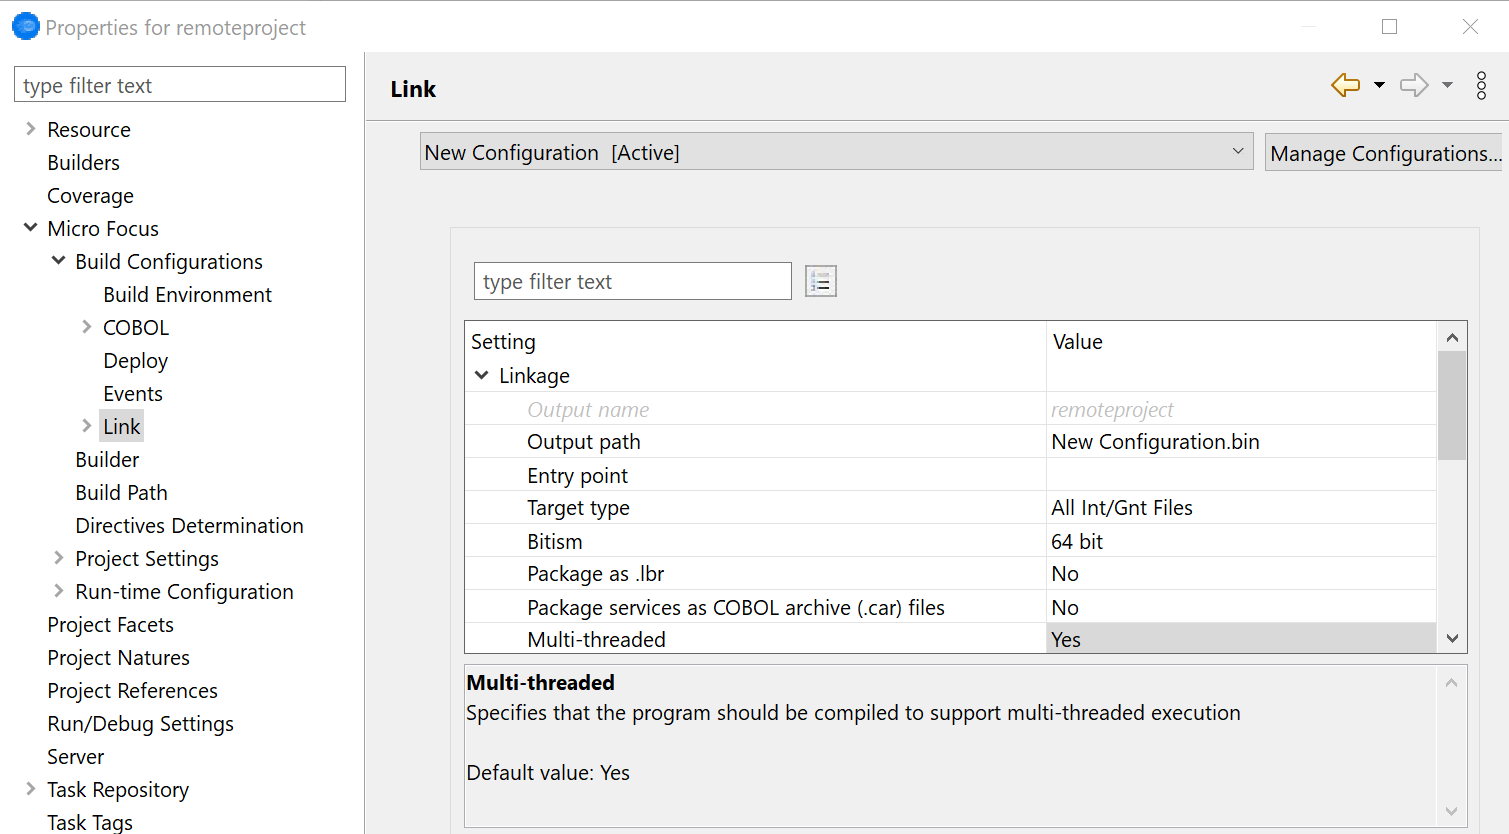Open the New Configuration dropdown

pyautogui.click(x=1240, y=151)
